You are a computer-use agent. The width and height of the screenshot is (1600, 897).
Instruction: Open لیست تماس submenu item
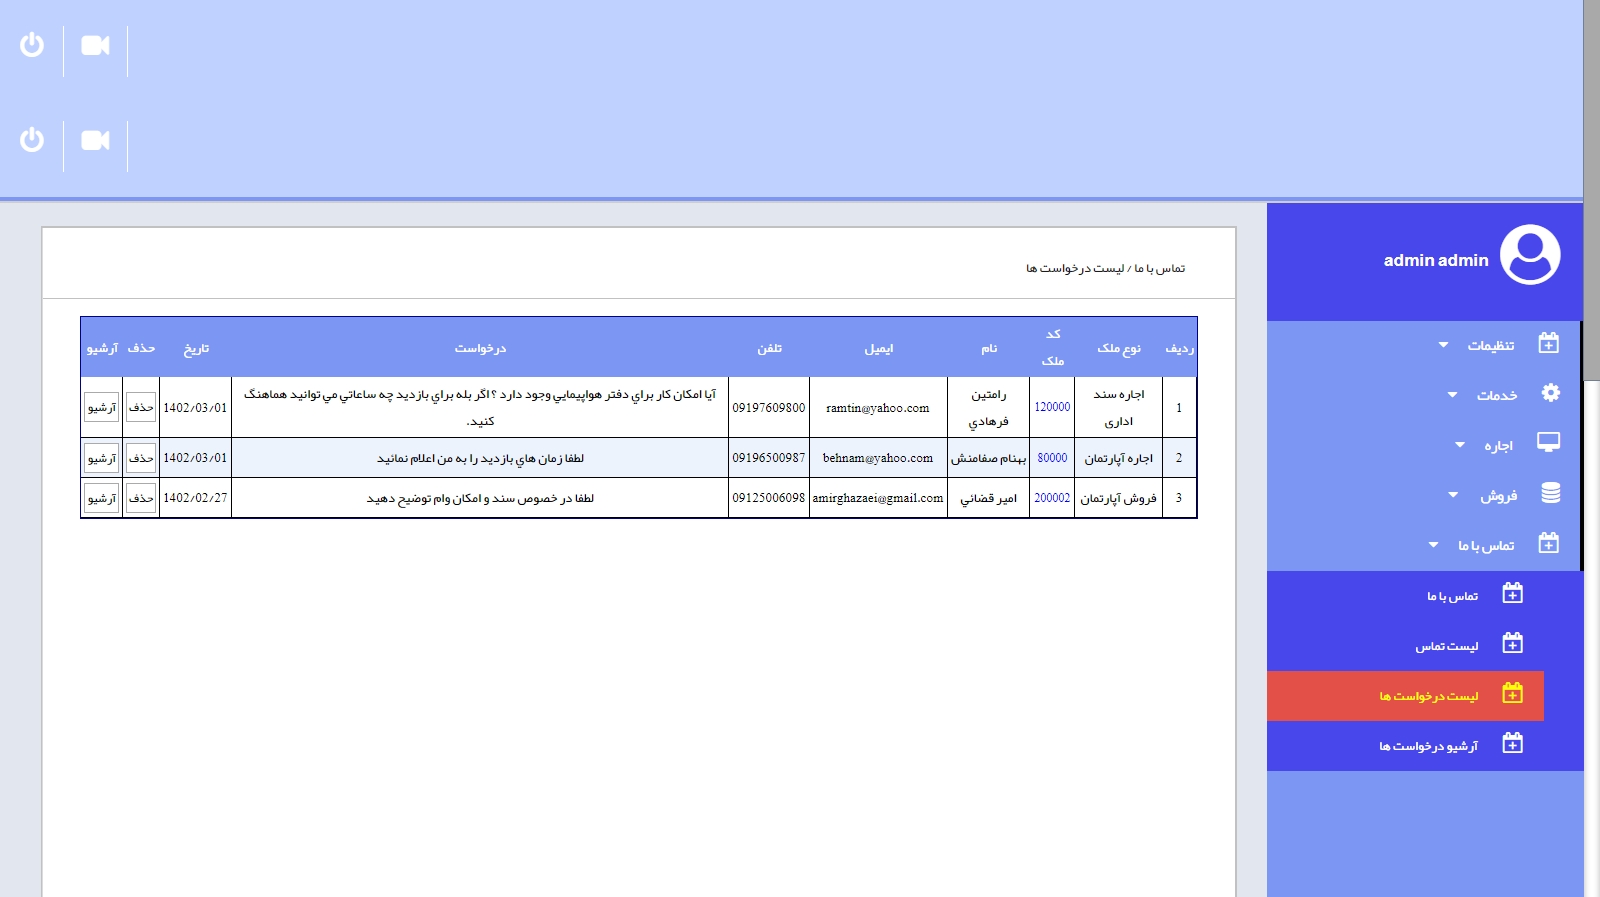(1446, 646)
